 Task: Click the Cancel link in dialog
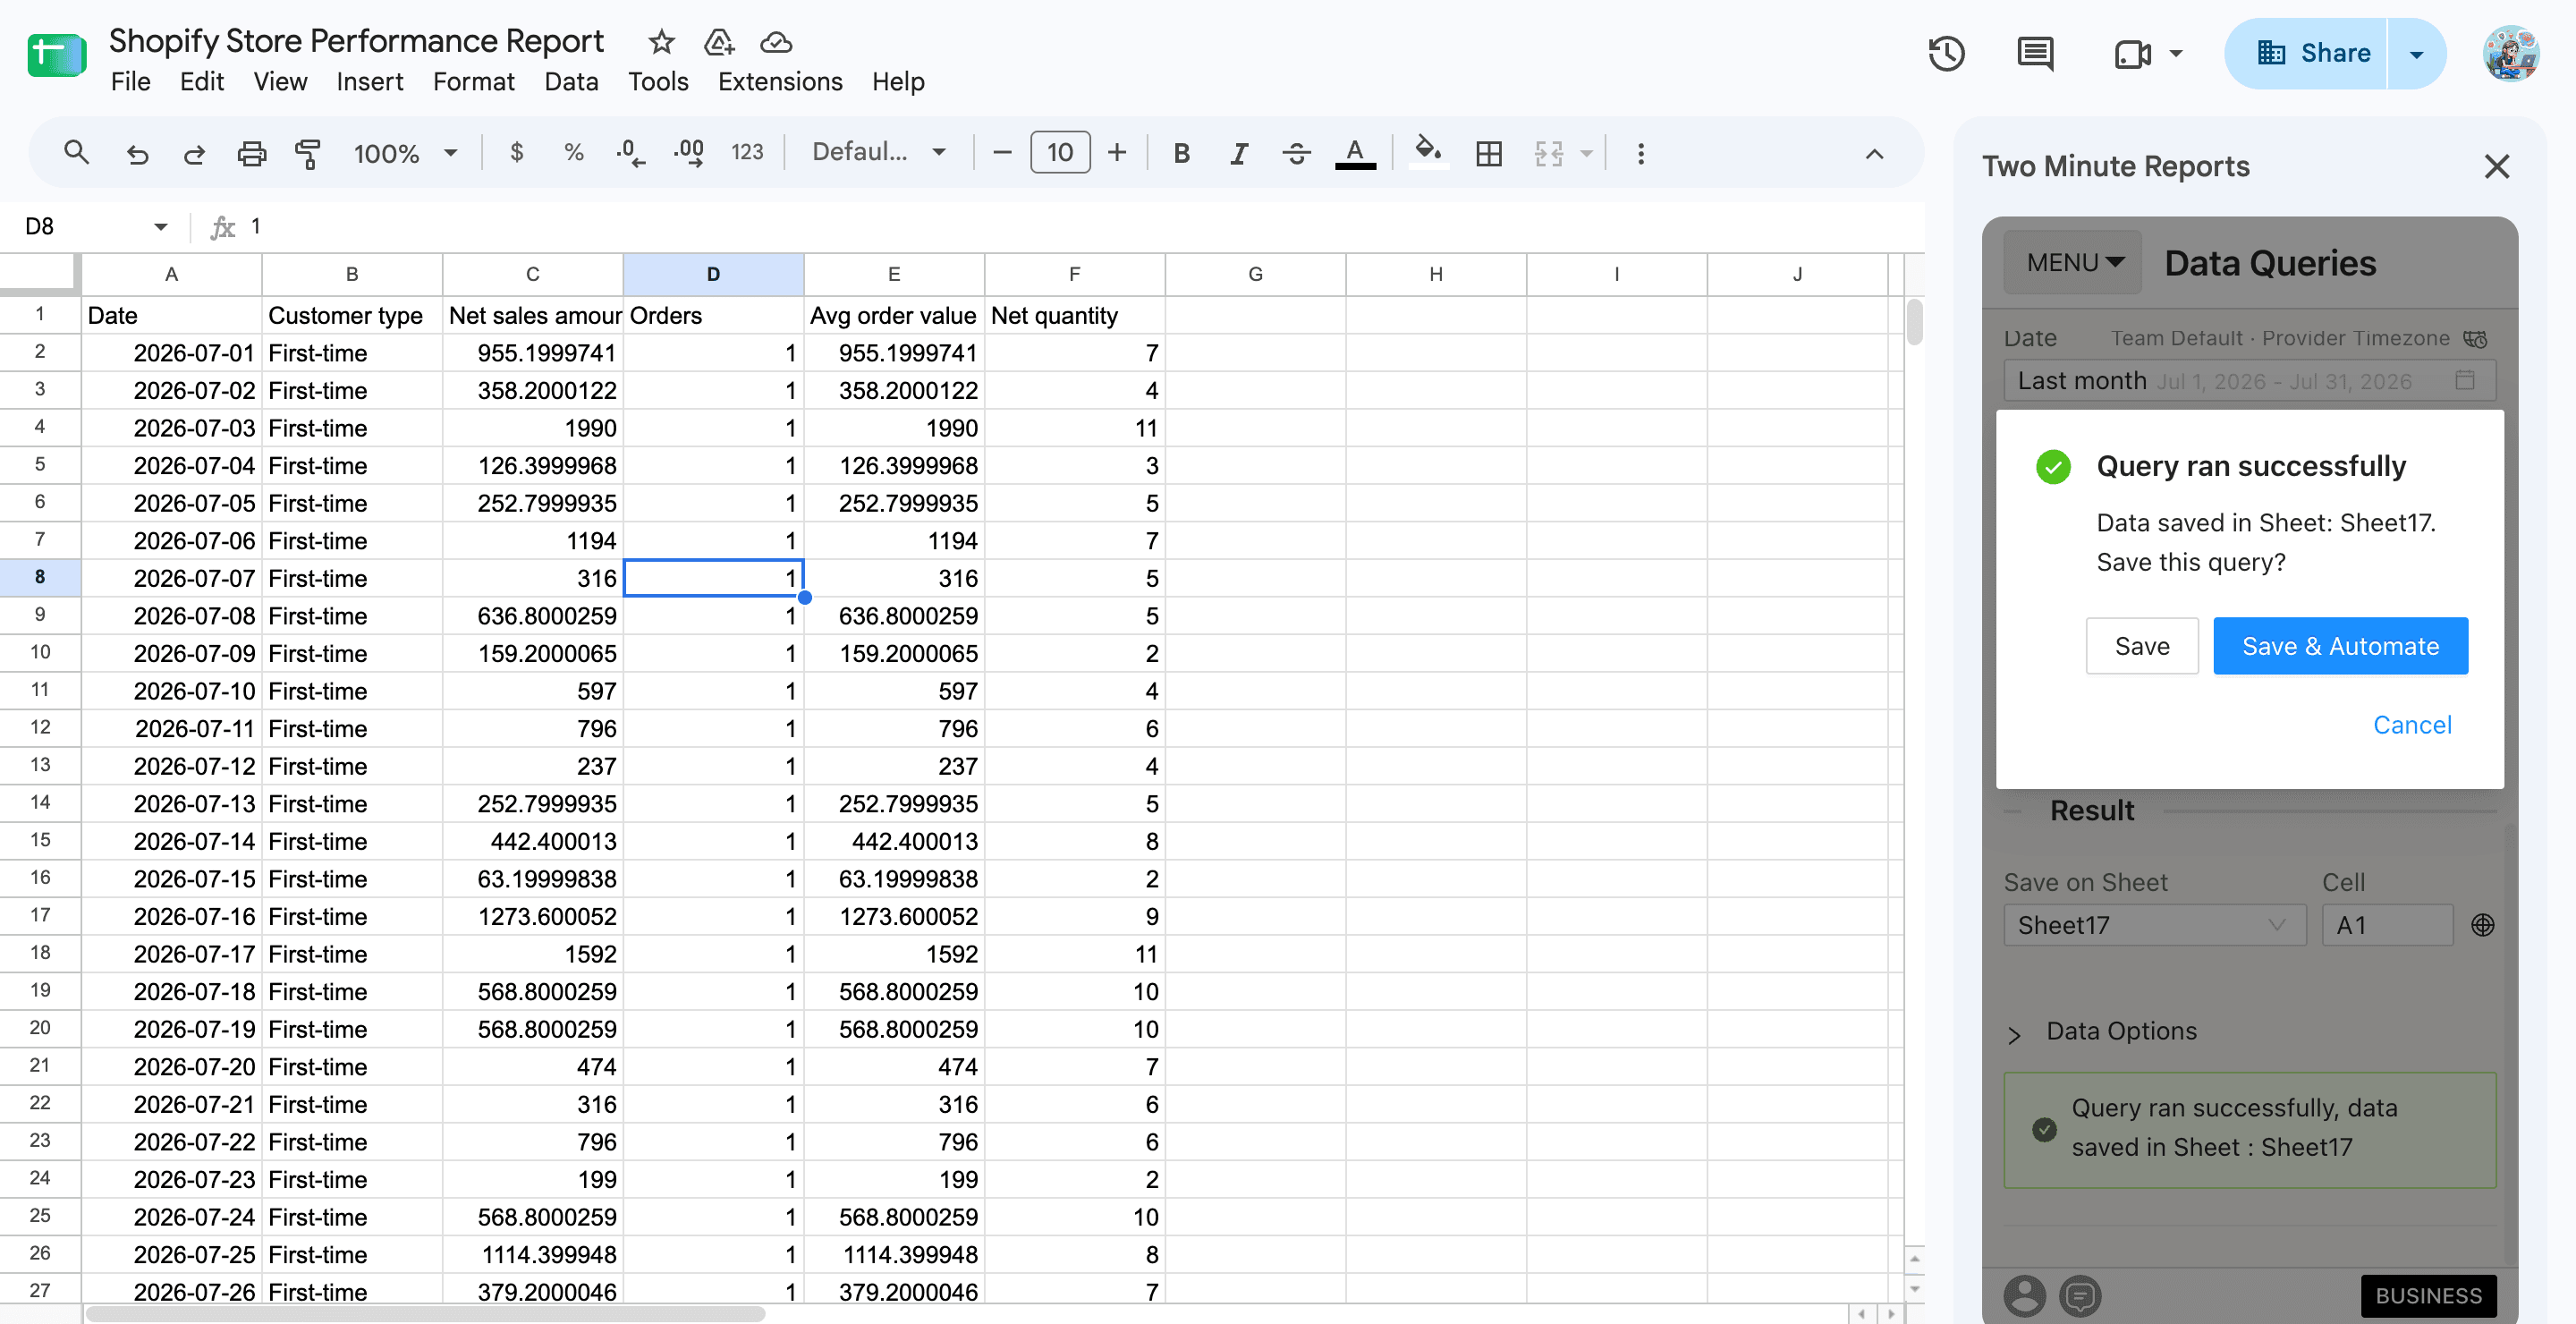click(2412, 725)
